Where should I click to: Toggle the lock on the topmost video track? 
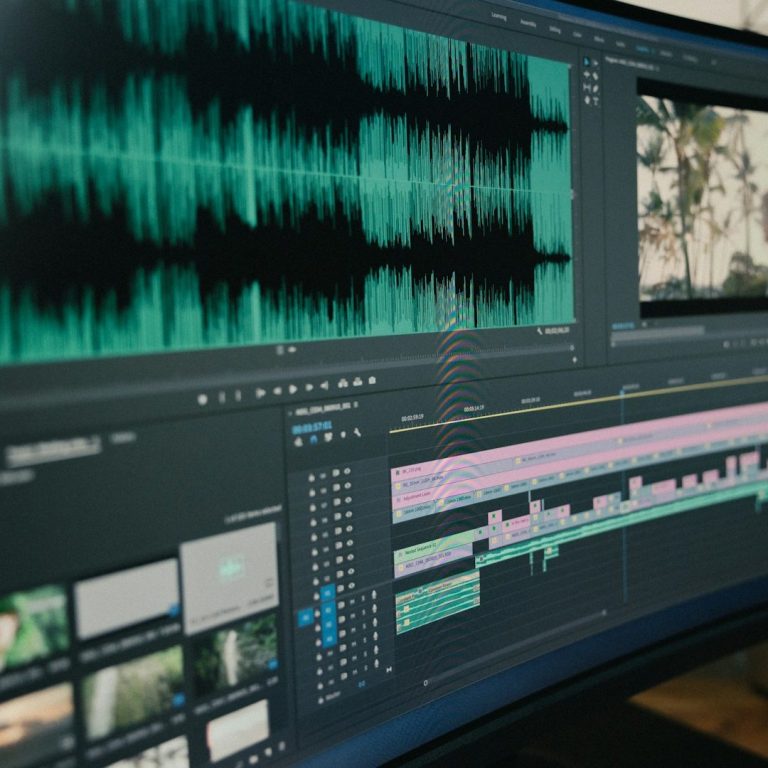click(x=311, y=477)
